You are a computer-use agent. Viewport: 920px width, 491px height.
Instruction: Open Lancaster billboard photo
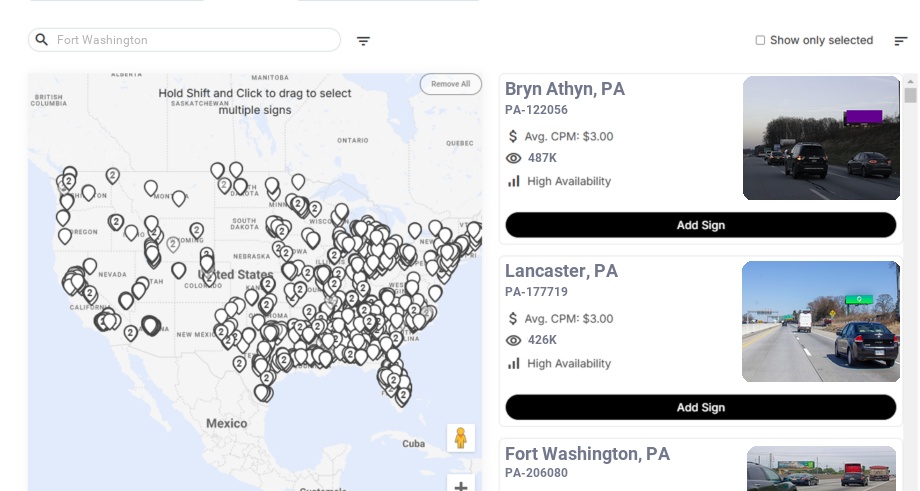[821, 321]
